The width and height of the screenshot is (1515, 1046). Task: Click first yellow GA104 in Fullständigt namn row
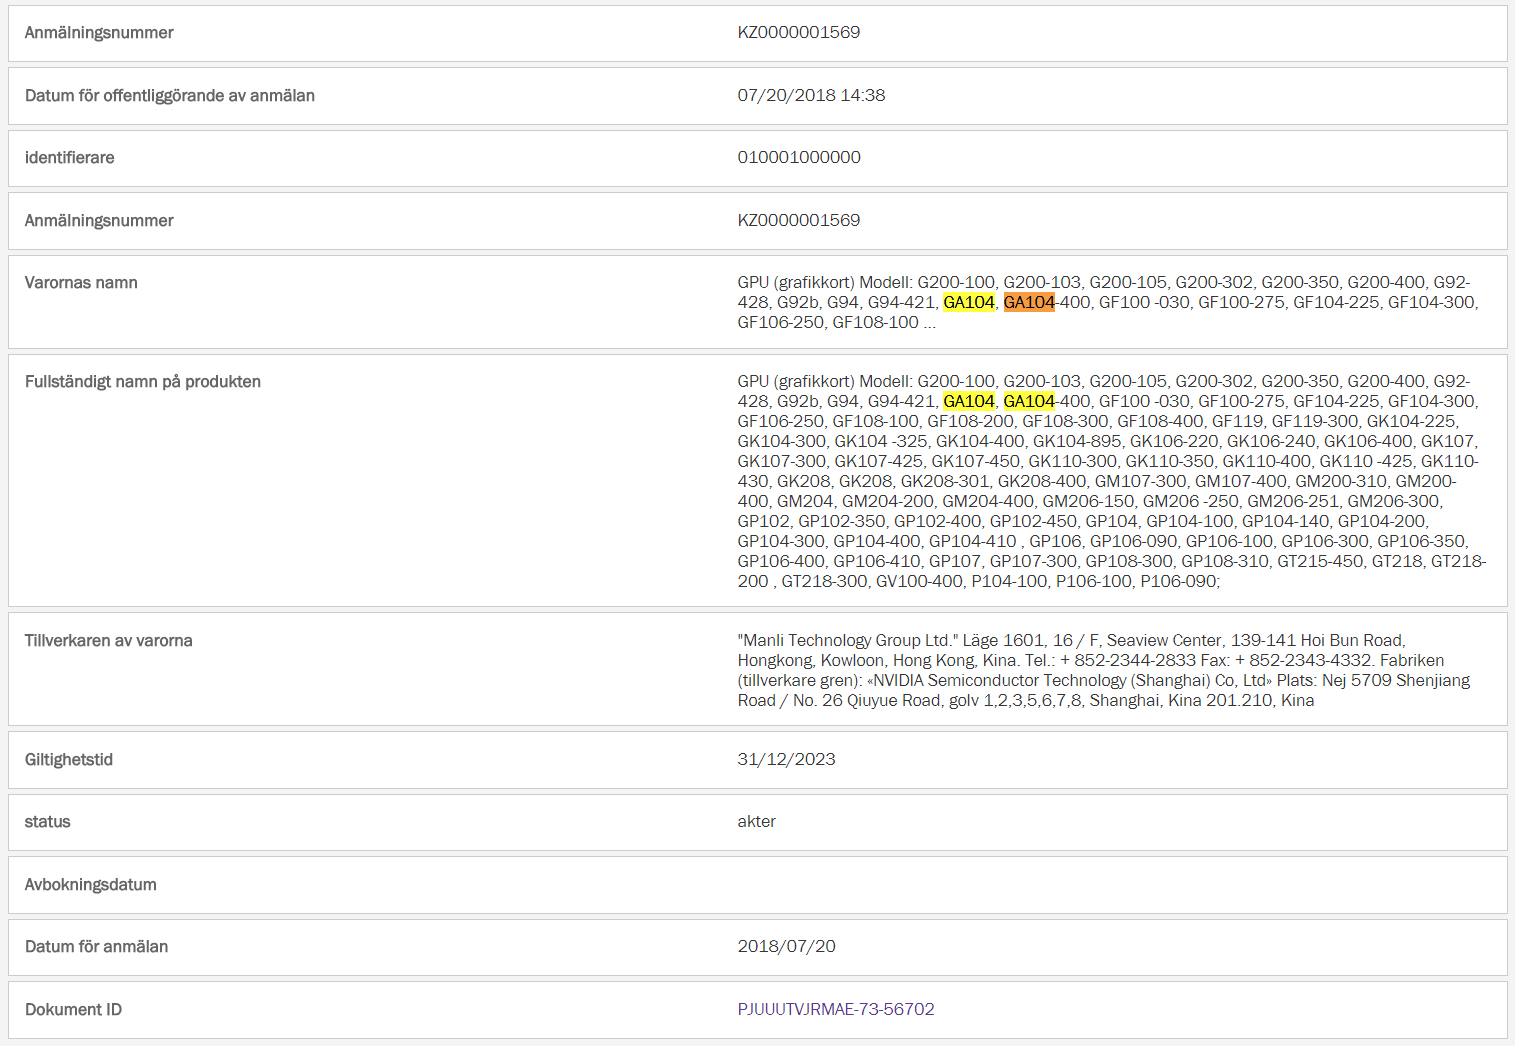(968, 401)
